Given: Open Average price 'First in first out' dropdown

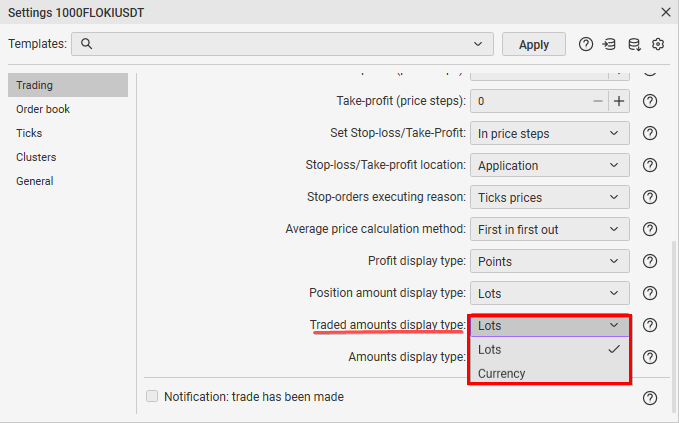Looking at the screenshot, I should coord(550,229).
